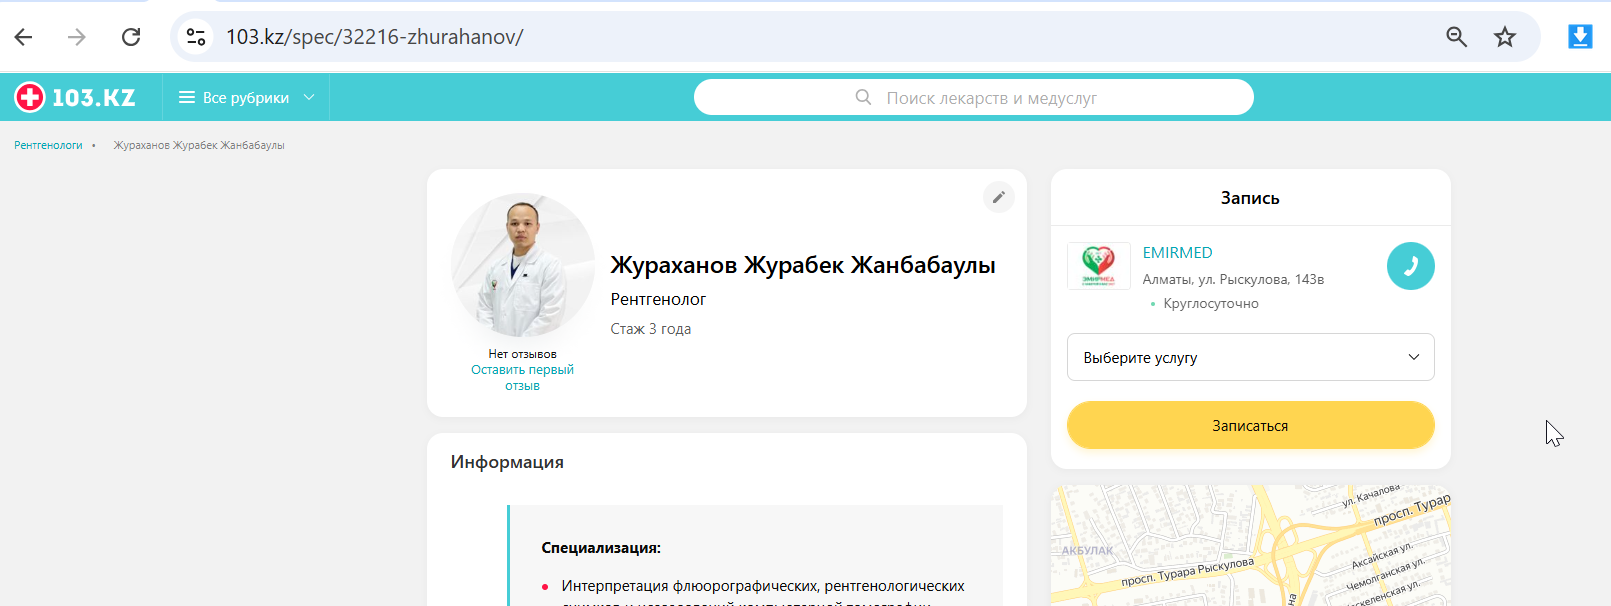The height and width of the screenshot is (606, 1611).
Task: Click the Поиск лекарств и медуслуг field
Action: (974, 97)
